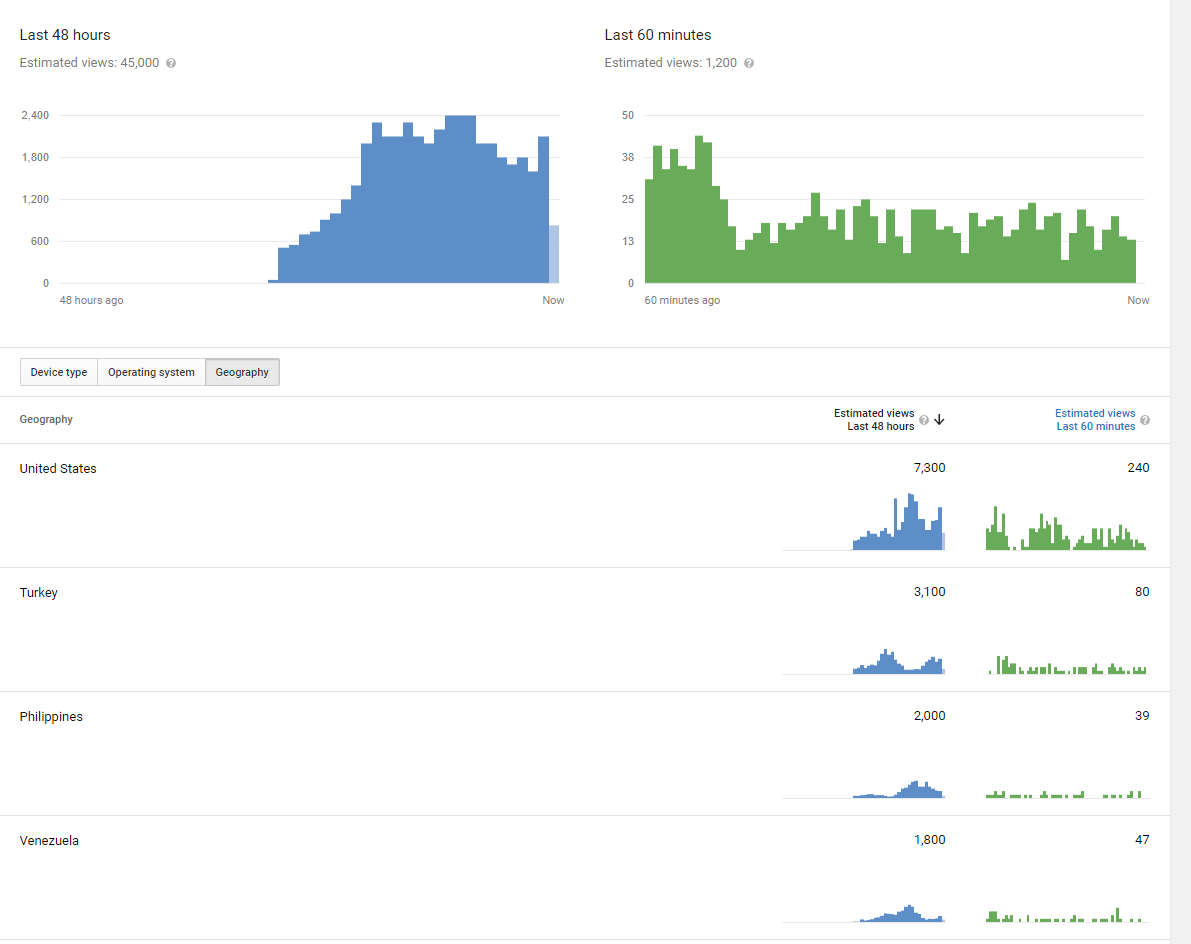Image resolution: width=1191 pixels, height=944 pixels.
Task: Click the 2,400 y-axis label
Action: coord(35,115)
